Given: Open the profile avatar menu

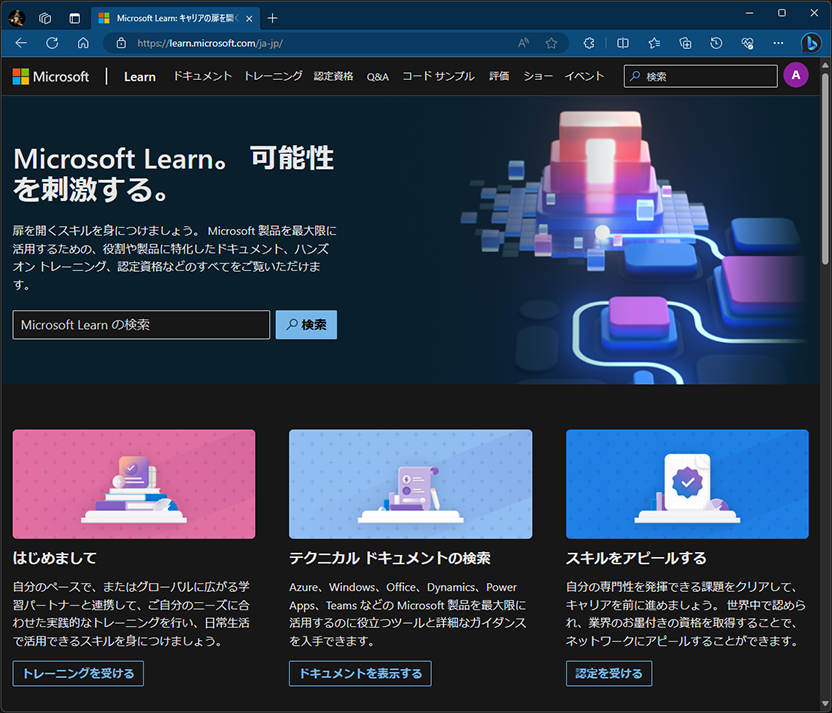Looking at the screenshot, I should point(795,76).
